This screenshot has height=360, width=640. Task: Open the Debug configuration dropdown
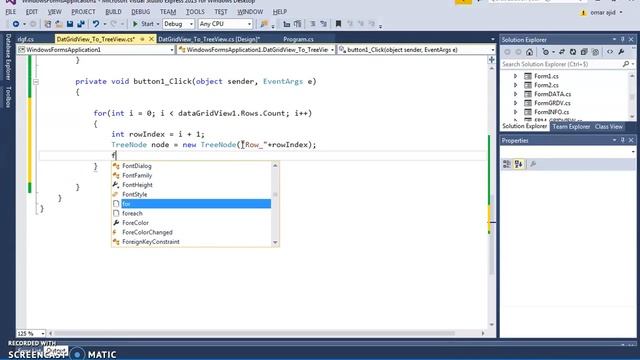[178, 24]
